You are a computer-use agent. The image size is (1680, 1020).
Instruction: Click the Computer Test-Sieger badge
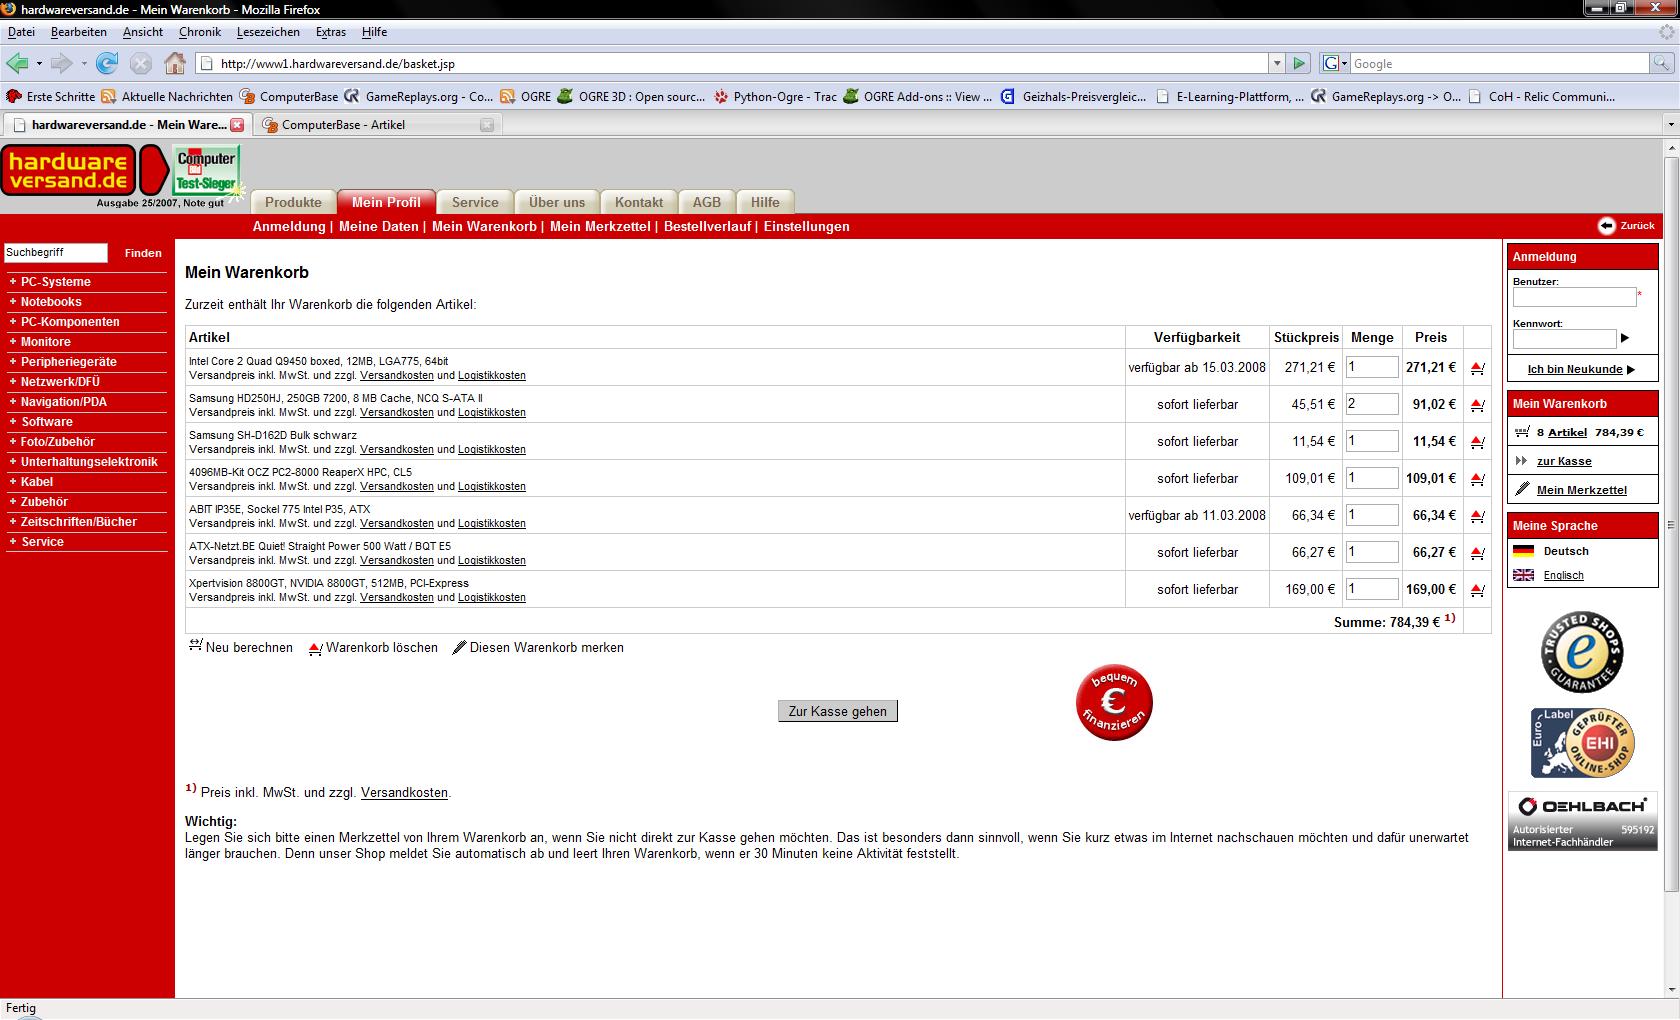click(x=206, y=171)
